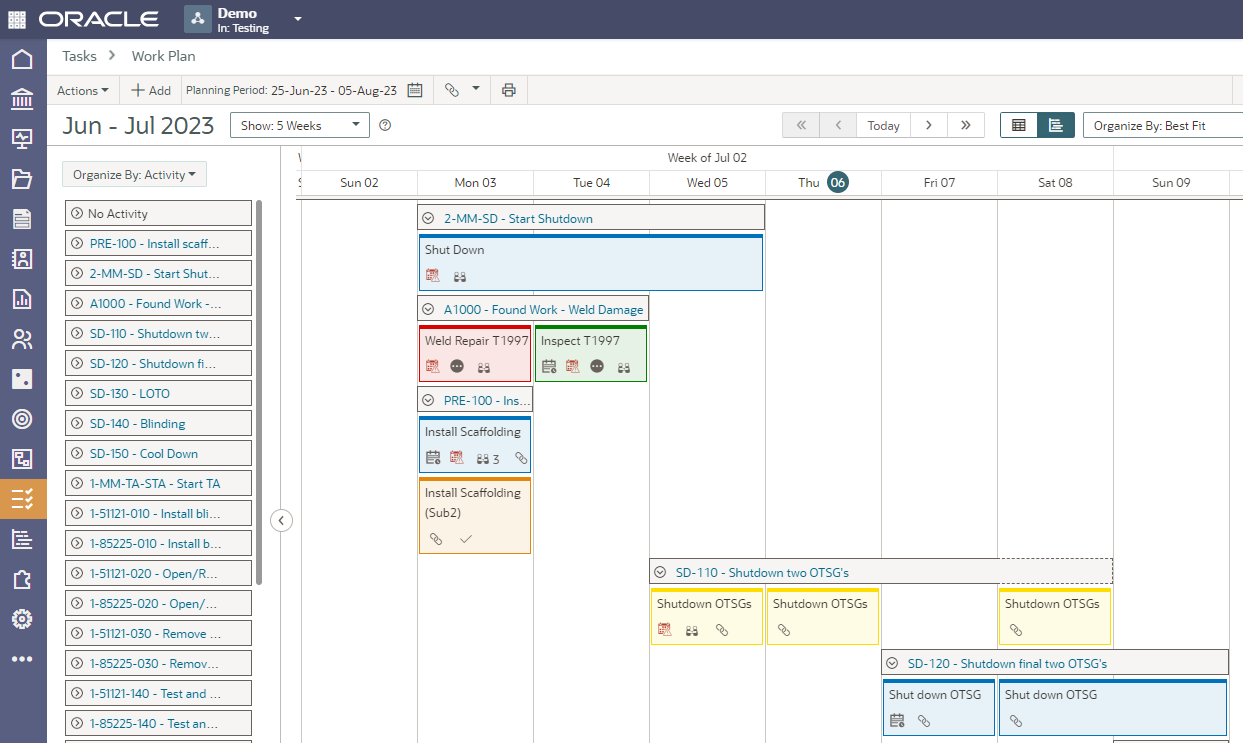Collapse the activity side panel

(282, 520)
